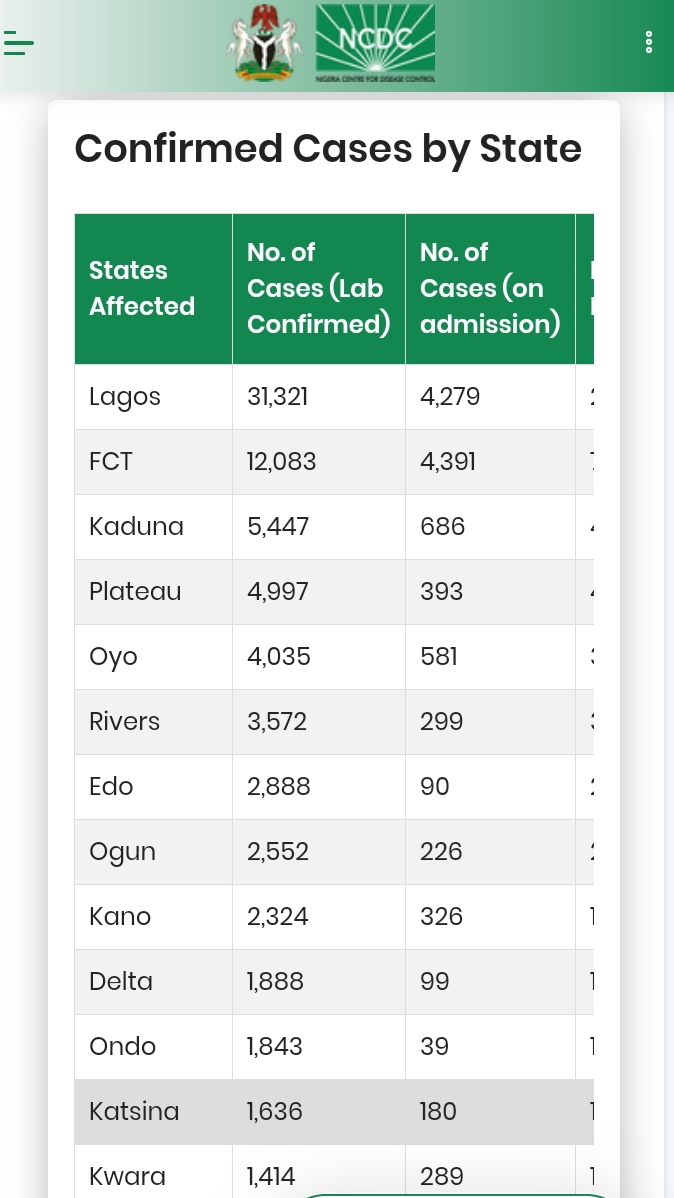
Task: Click the Ondo state cell
Action: coord(123,1047)
